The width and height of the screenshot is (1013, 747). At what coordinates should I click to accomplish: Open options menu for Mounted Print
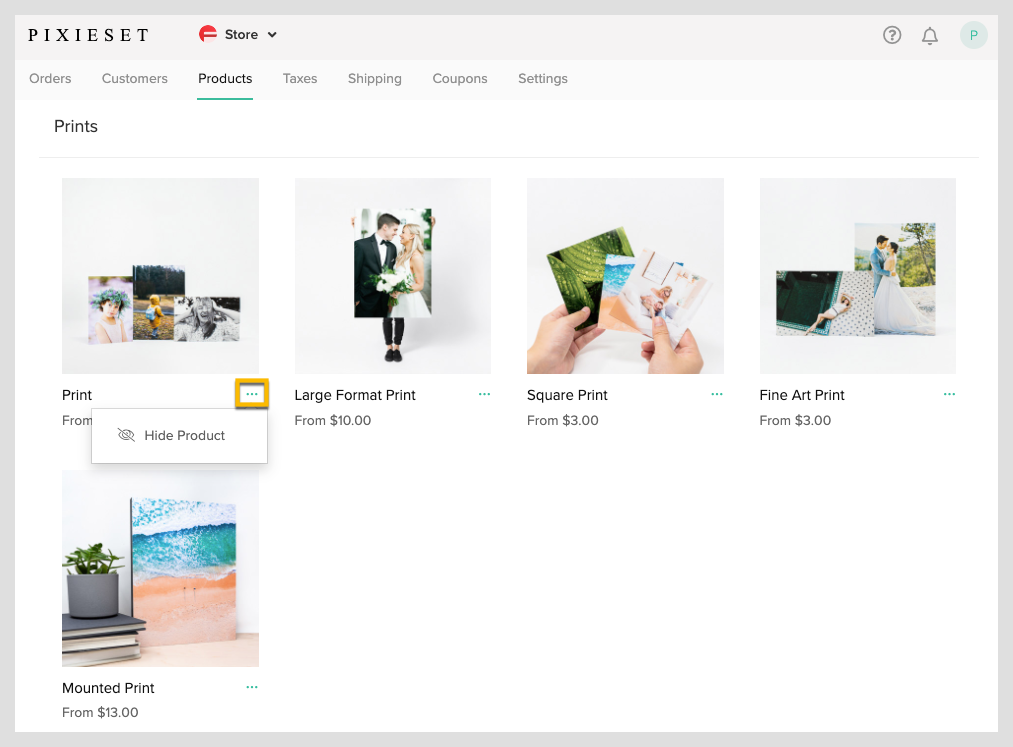(252, 687)
